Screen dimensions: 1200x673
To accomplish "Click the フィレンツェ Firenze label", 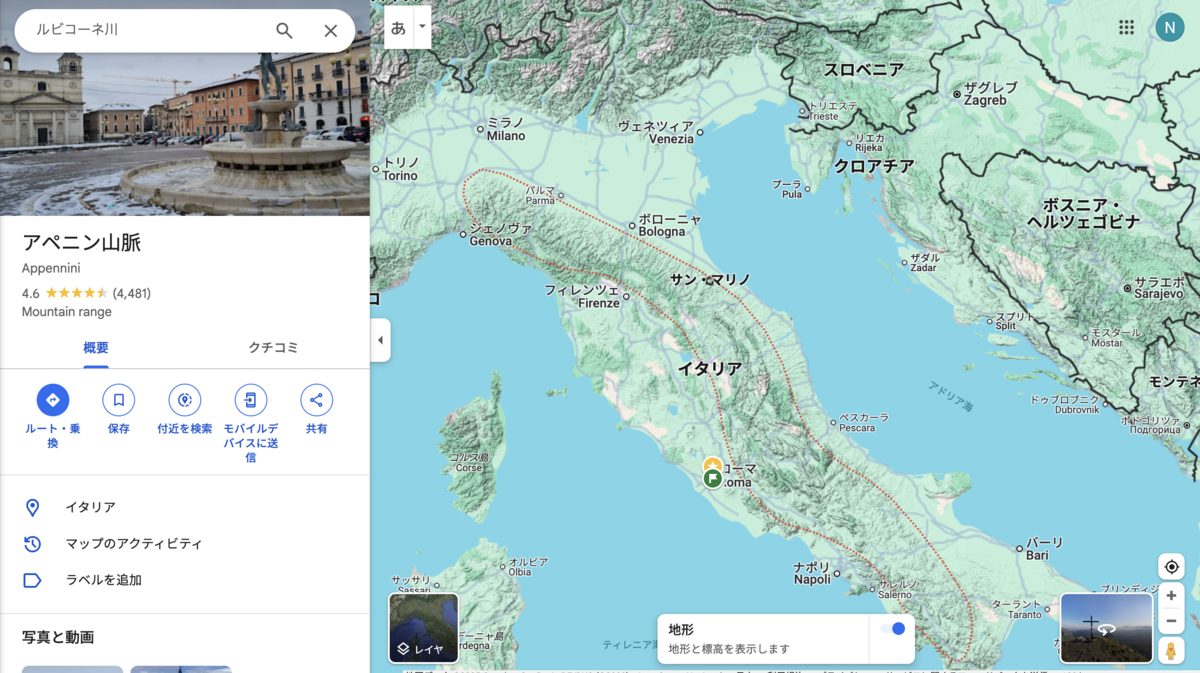I will click(x=582, y=296).
